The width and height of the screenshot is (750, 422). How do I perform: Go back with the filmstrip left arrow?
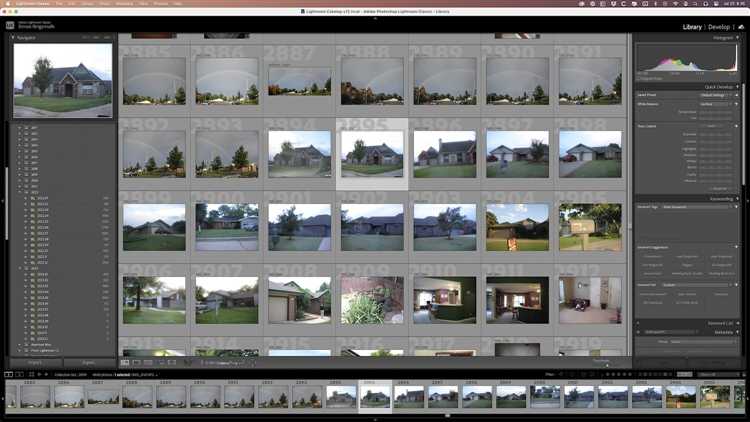pyautogui.click(x=40, y=374)
